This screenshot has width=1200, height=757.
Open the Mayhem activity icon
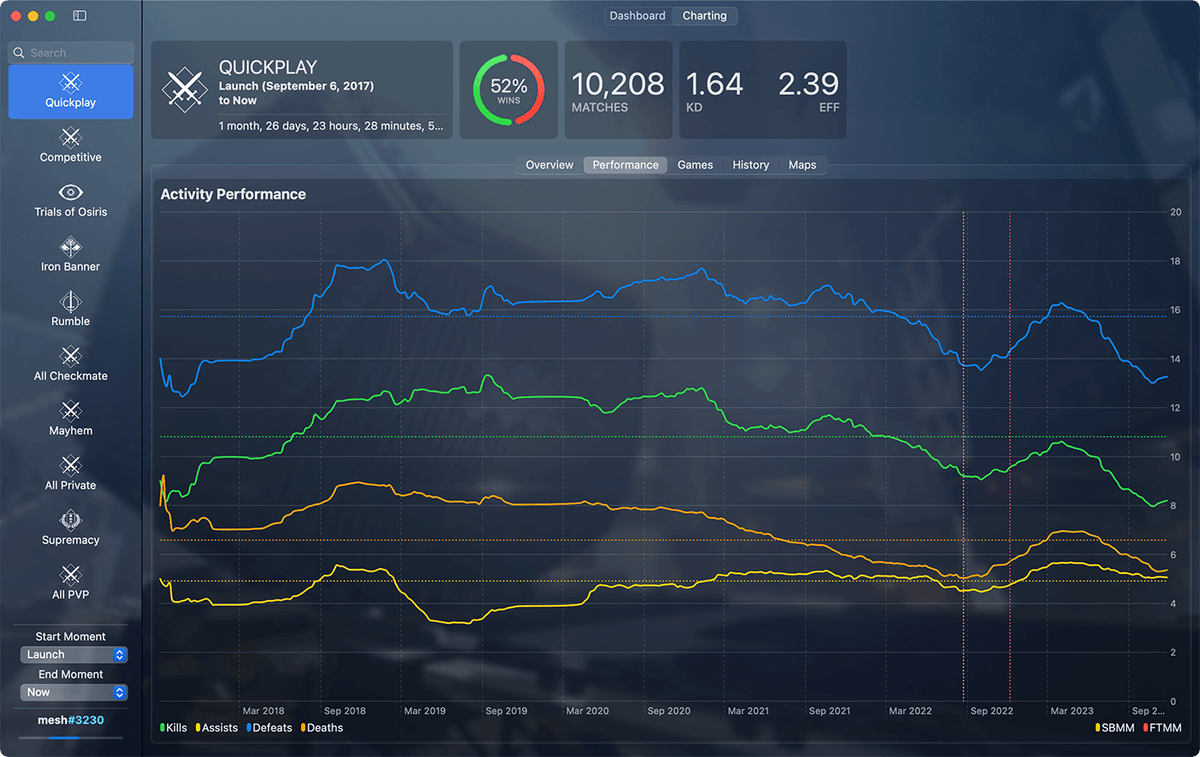[70, 411]
